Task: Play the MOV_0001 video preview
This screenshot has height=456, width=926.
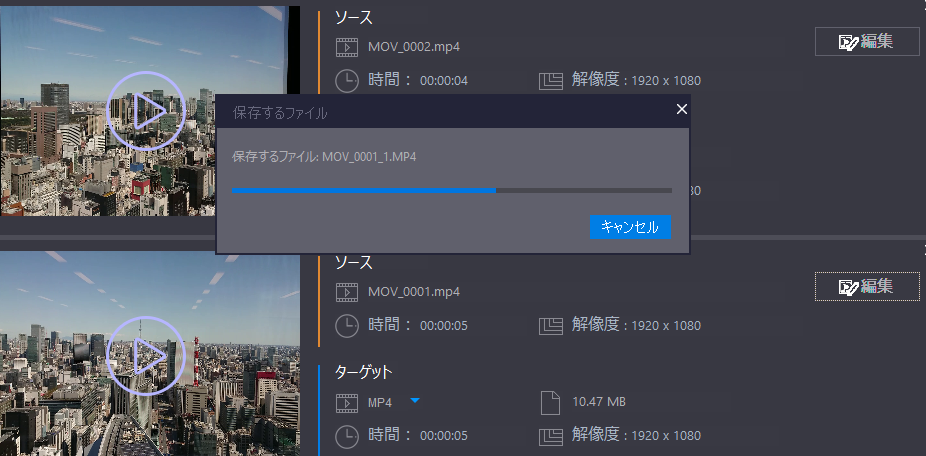Action: [145, 354]
